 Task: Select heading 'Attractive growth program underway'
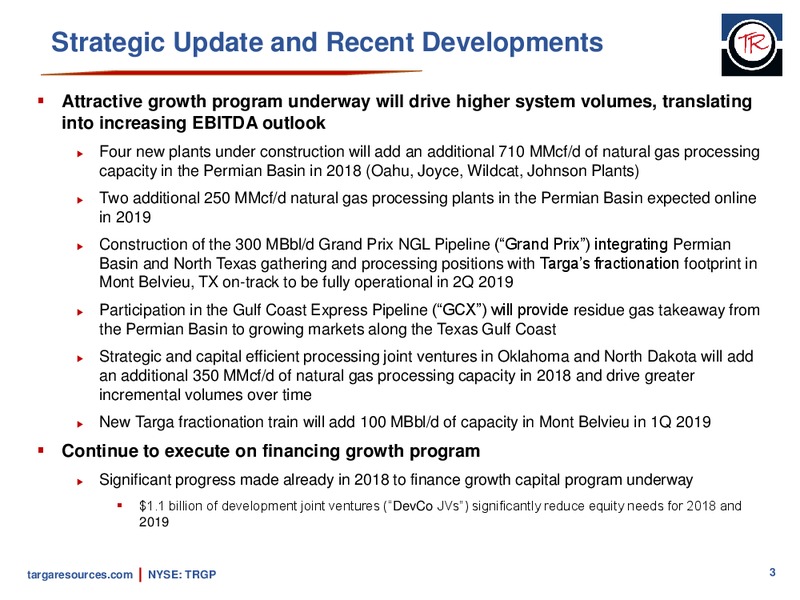[407, 112]
